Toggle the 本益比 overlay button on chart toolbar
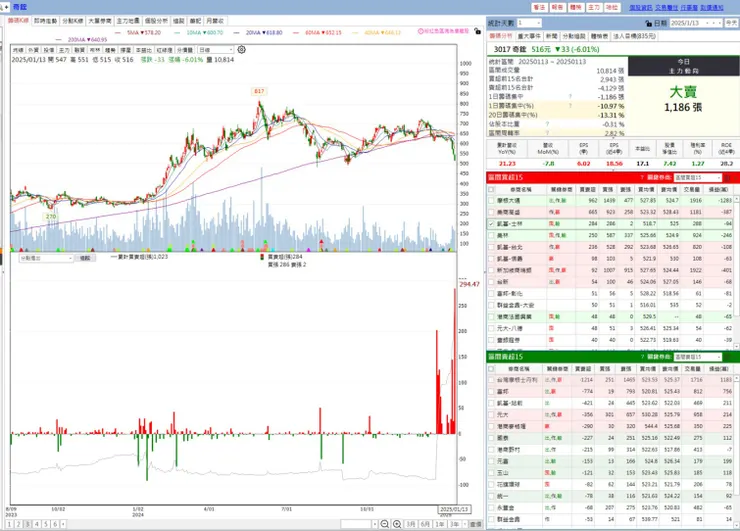 coord(144,50)
